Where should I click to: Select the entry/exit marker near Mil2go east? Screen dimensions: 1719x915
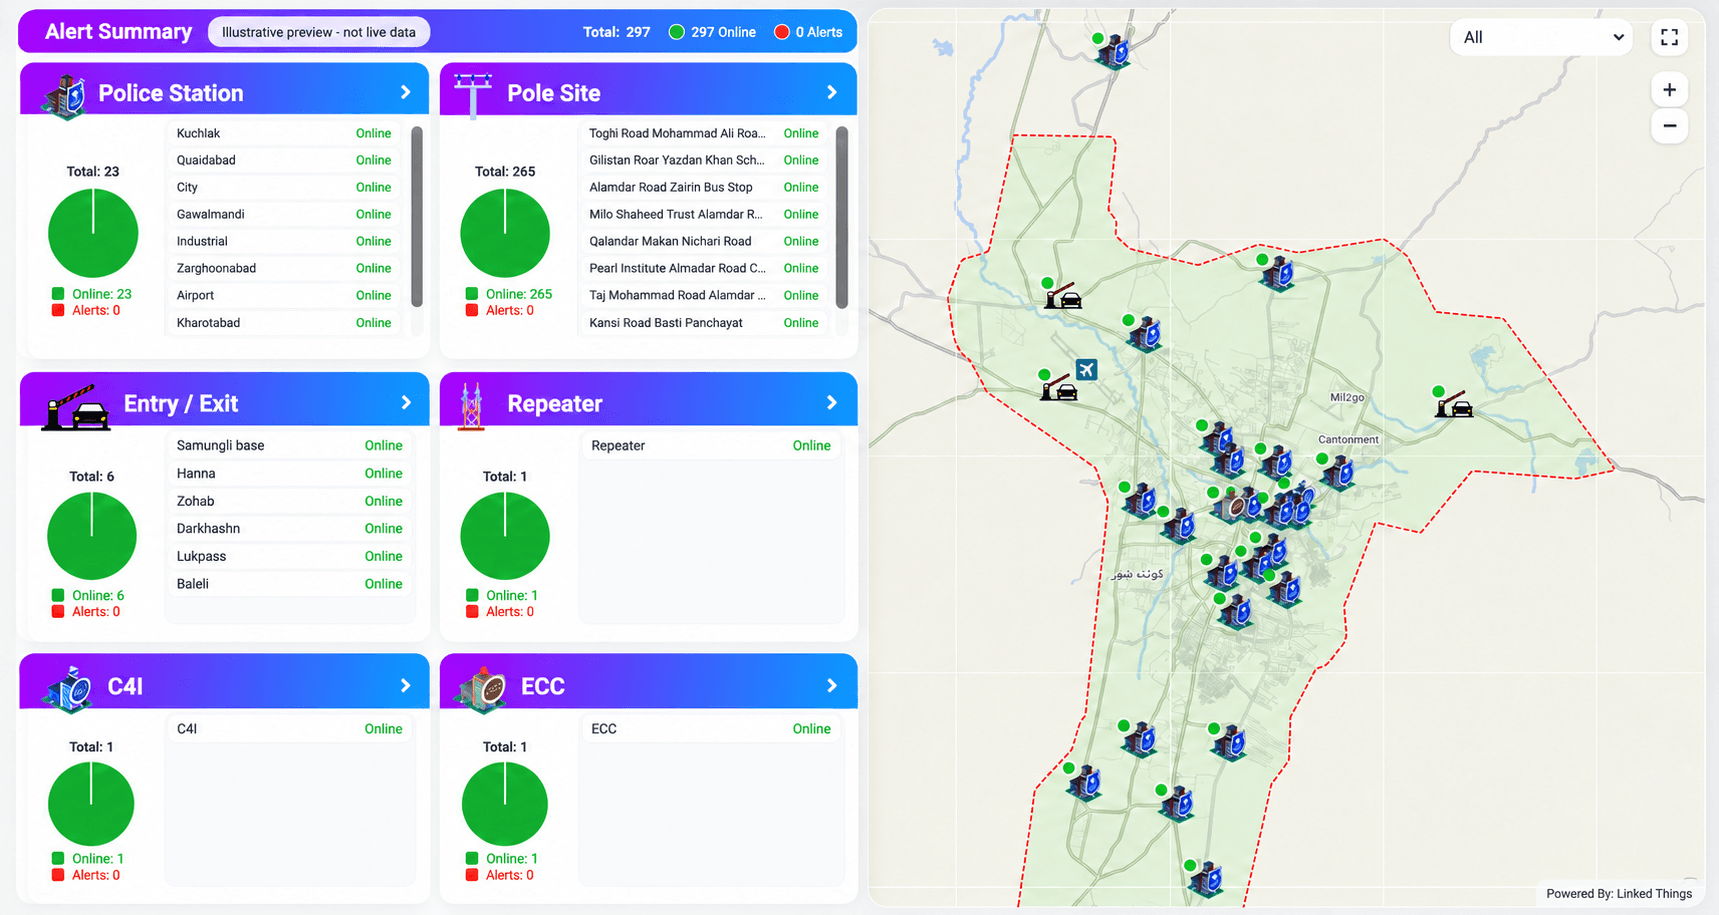tap(1453, 404)
